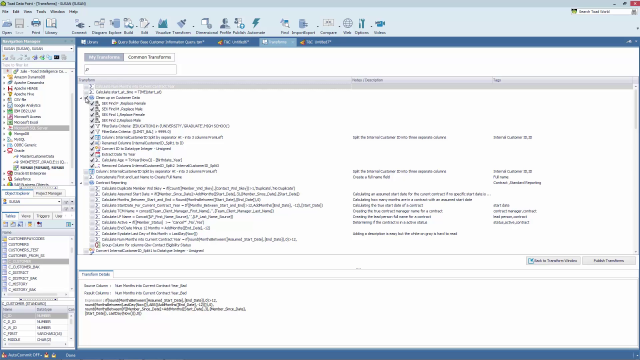Expand the Apache Cassandra connection node
Image resolution: width=640 pixels, height=360 pixels.
pos(4,83)
